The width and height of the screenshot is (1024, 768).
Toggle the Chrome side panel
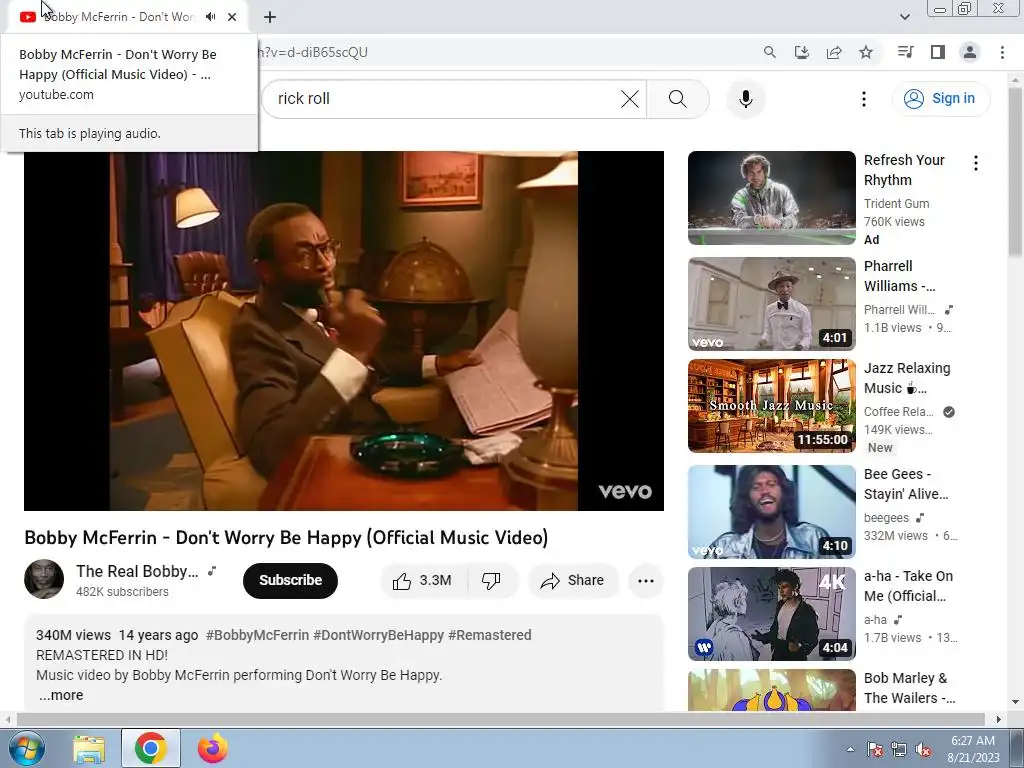pyautogui.click(x=938, y=52)
